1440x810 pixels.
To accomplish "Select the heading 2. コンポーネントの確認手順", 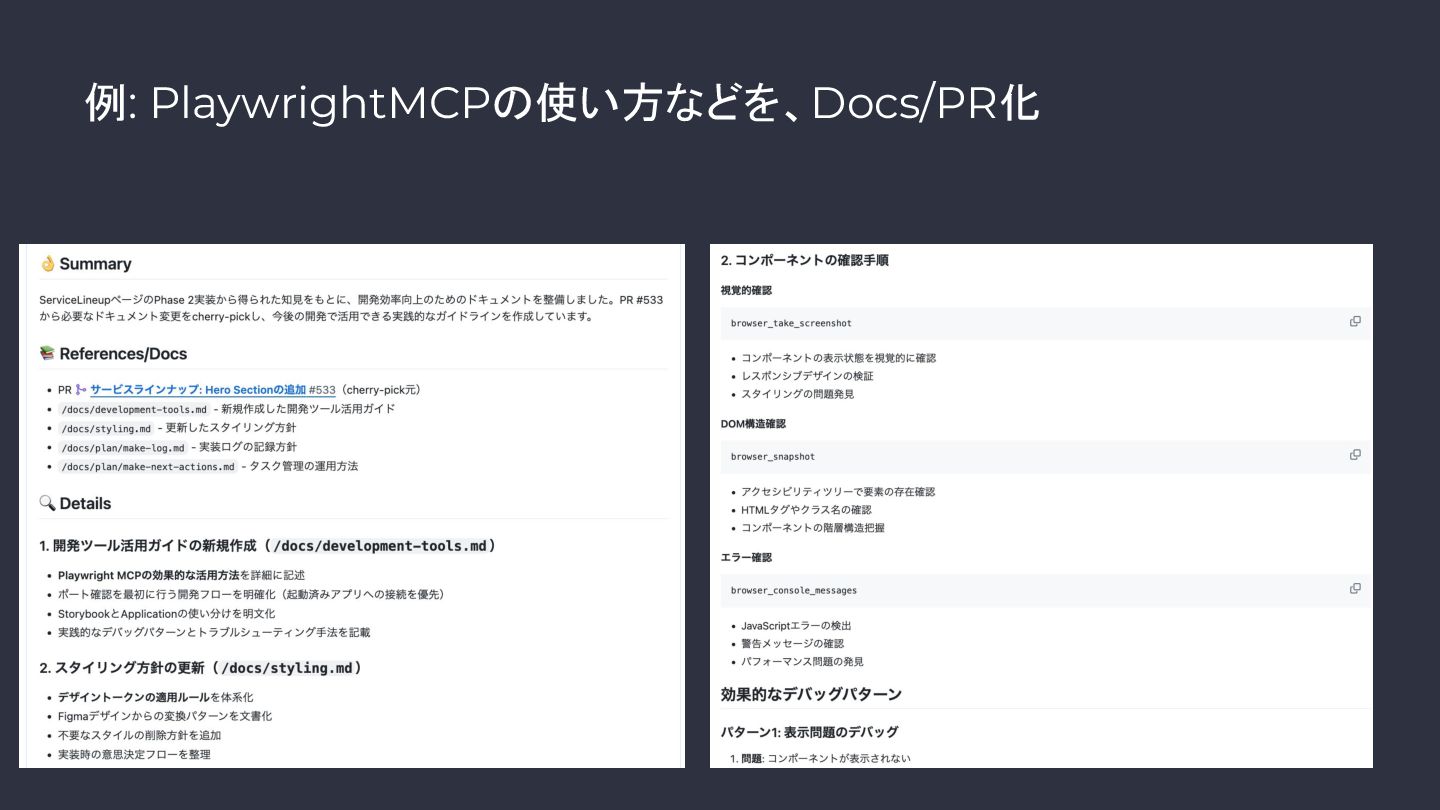I will pyautogui.click(x=805, y=260).
